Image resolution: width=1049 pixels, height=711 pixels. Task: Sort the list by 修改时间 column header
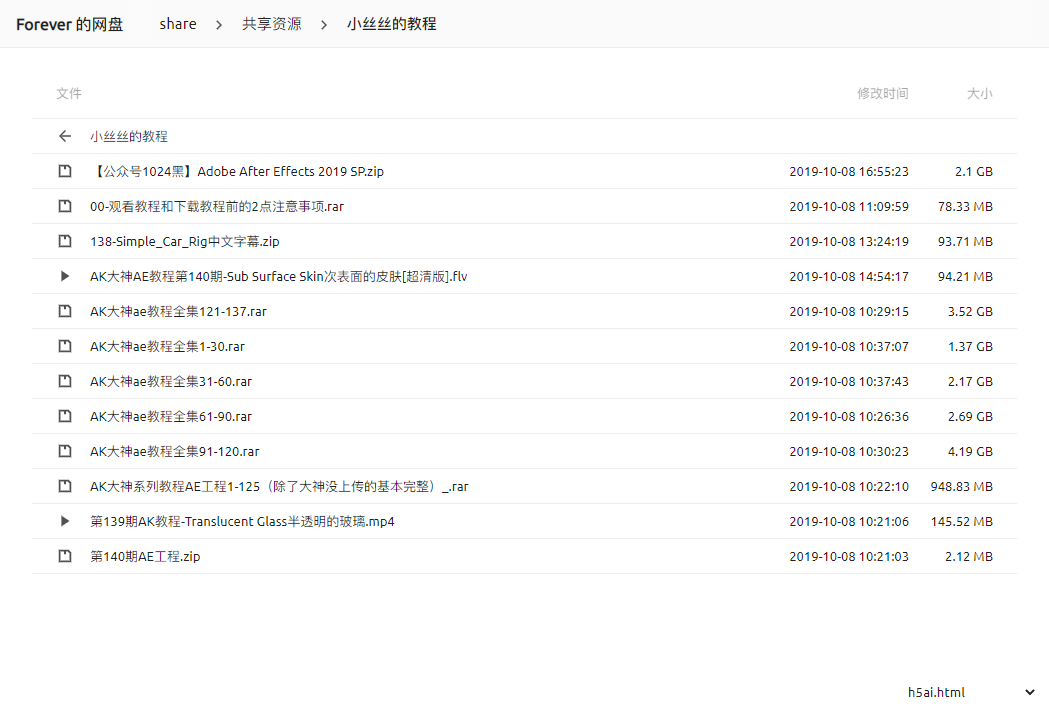(x=882, y=93)
